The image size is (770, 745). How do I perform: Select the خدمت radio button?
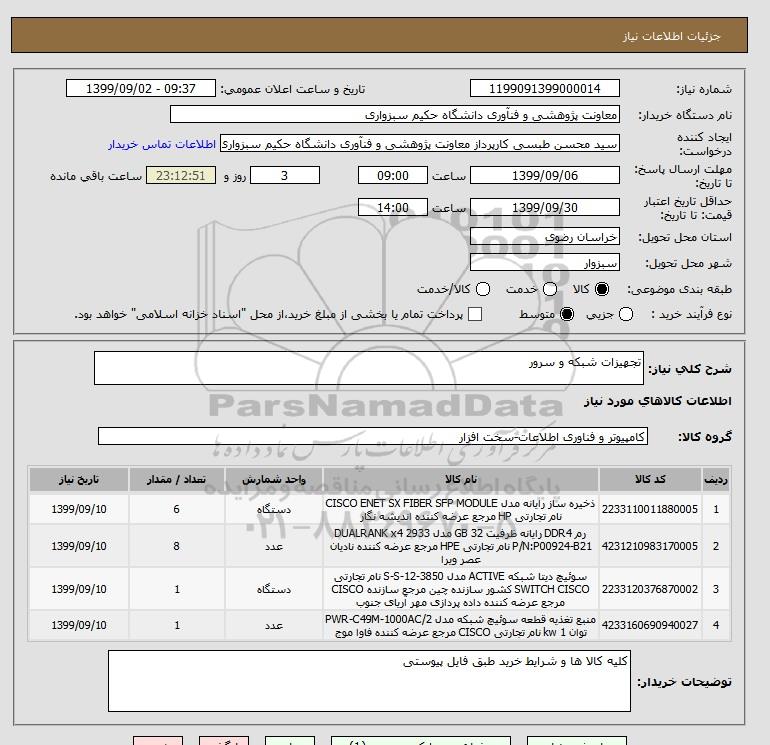coord(550,289)
